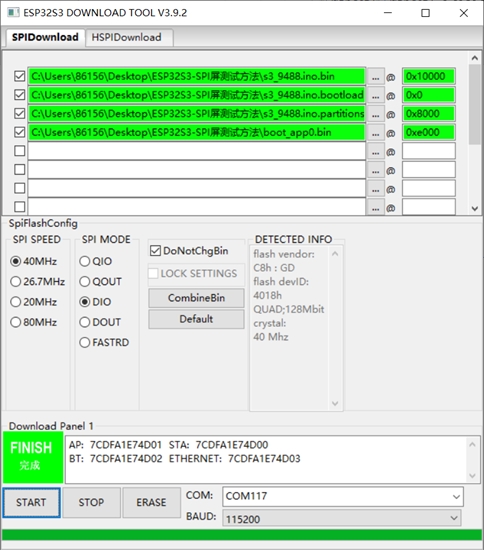Click the bootloader file path field
Viewport: 484px width, 550px height.
pos(197,95)
